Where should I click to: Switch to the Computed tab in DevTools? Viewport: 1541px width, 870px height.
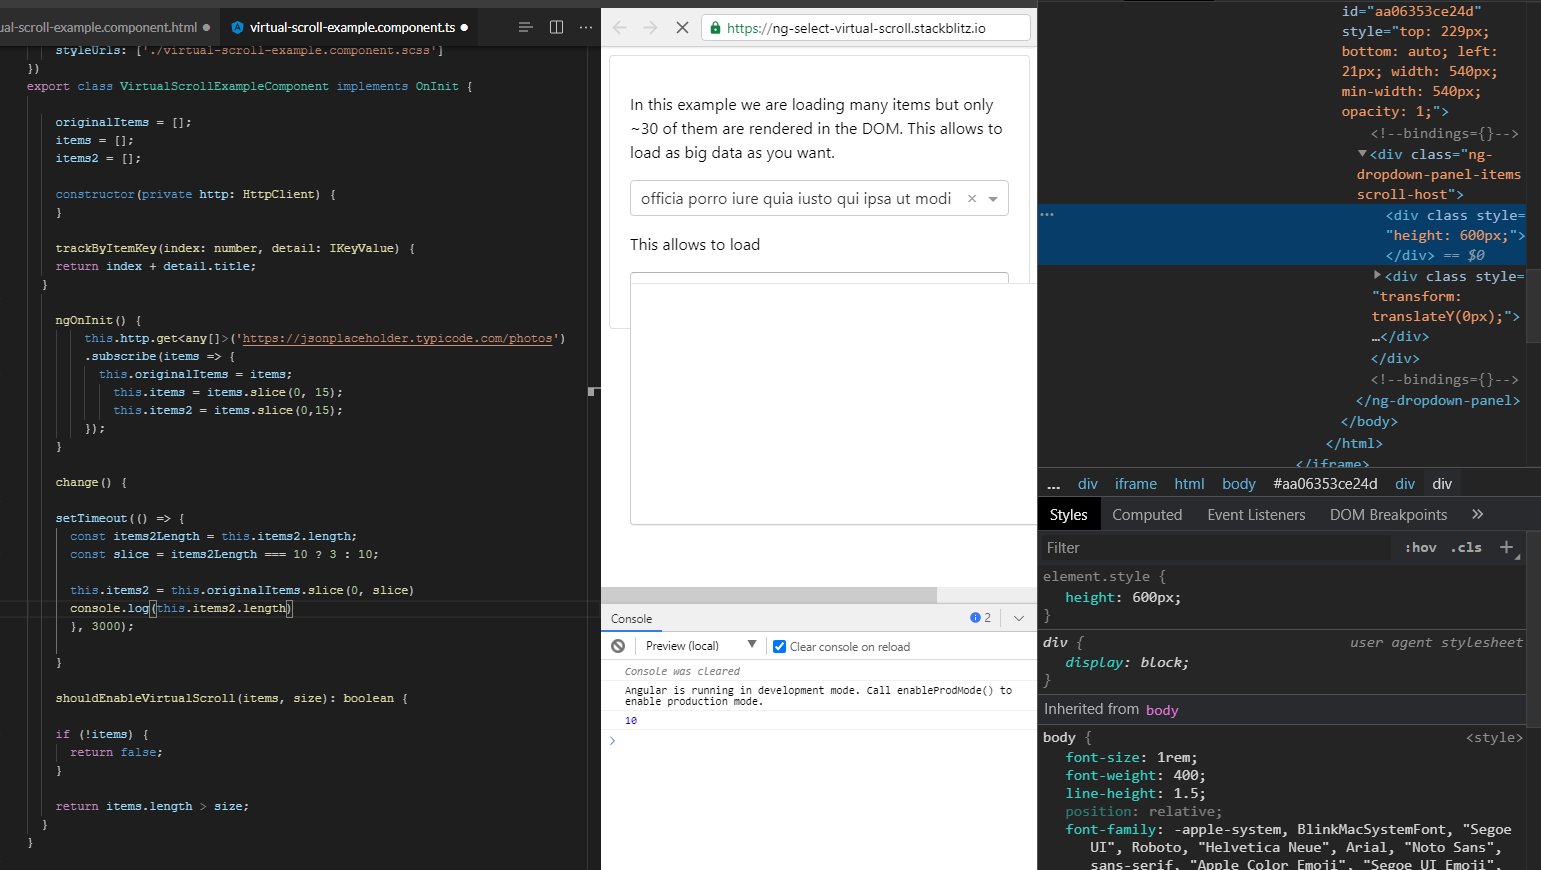click(1146, 514)
